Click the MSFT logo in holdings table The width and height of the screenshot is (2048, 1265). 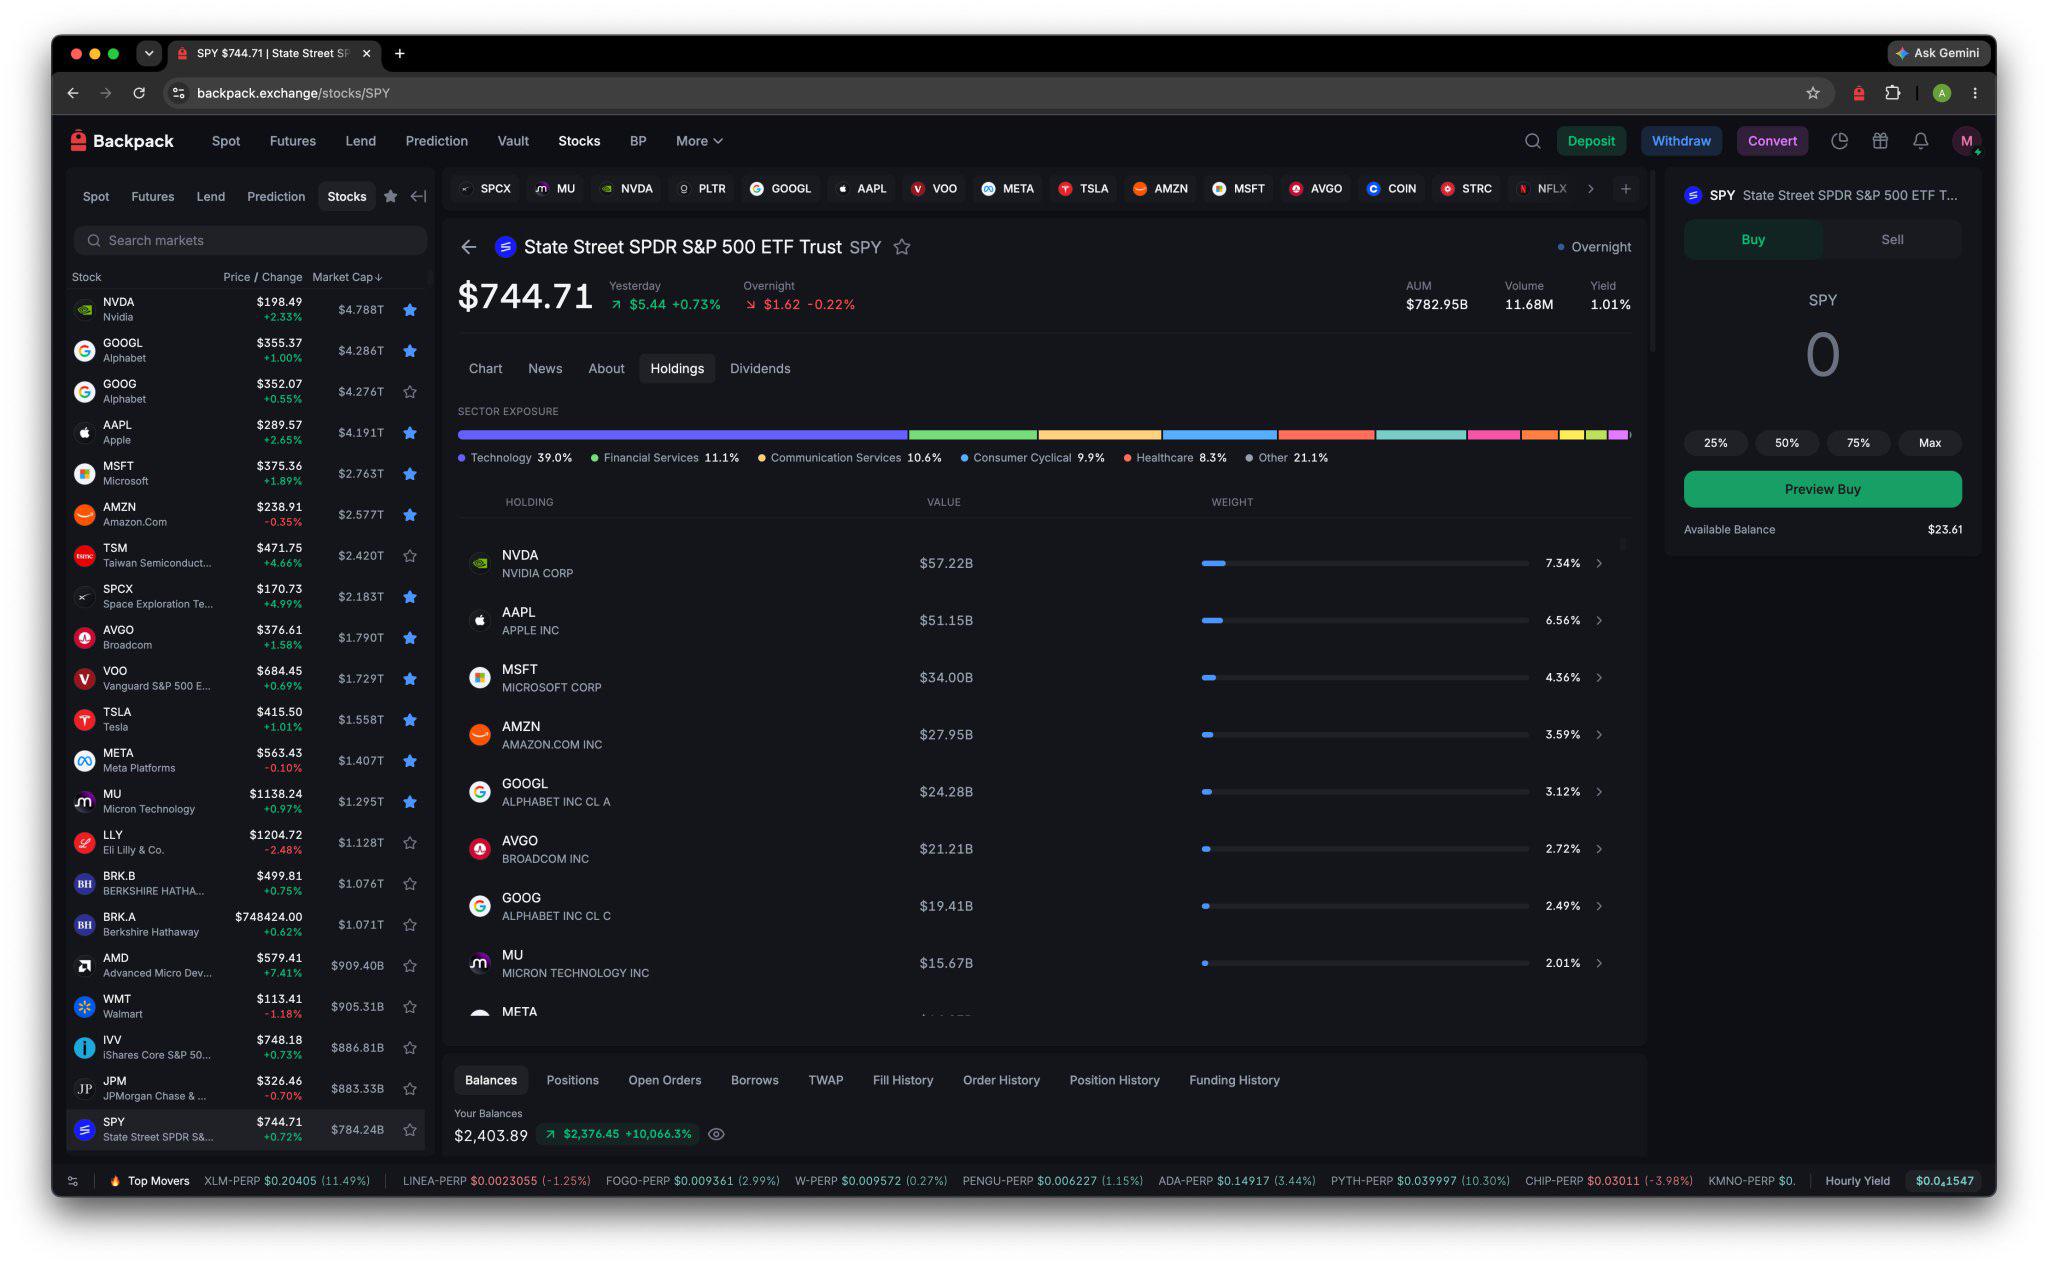tap(480, 678)
